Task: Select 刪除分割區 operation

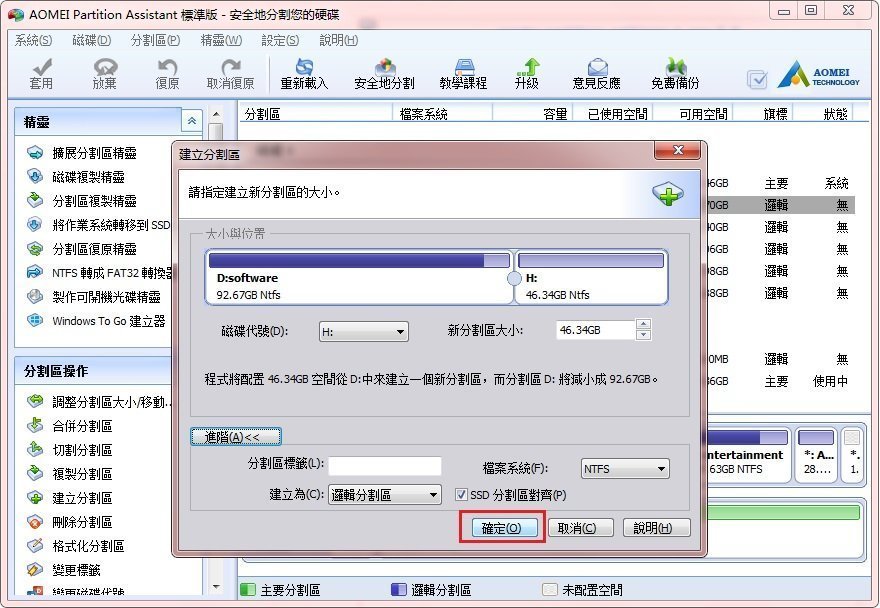Action: [x=70, y=522]
